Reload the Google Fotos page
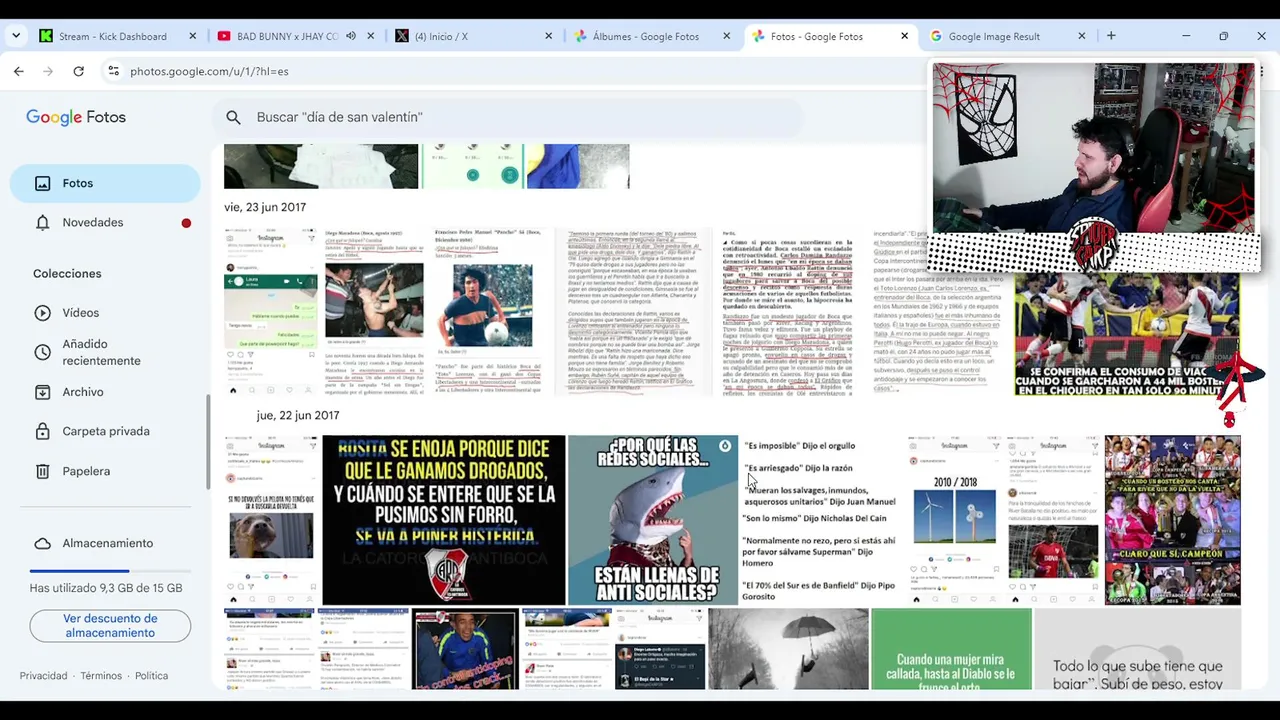 coord(78,71)
